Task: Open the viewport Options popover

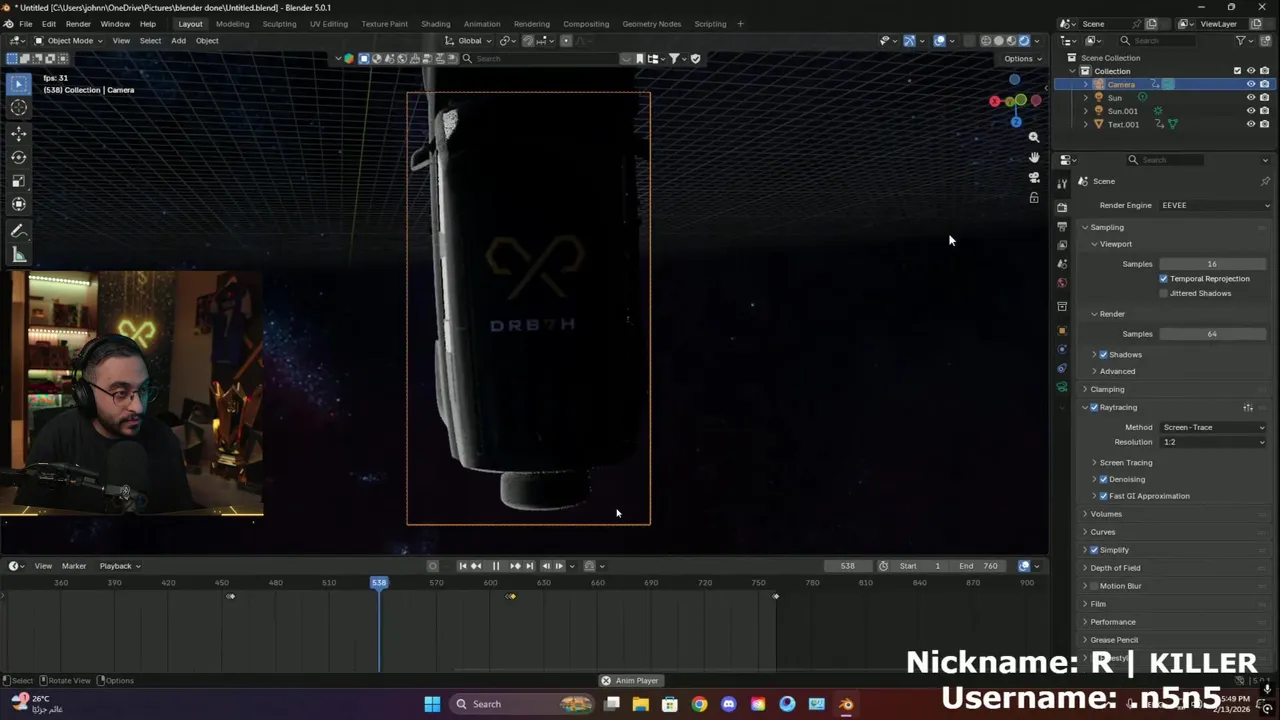Action: coord(1022,59)
